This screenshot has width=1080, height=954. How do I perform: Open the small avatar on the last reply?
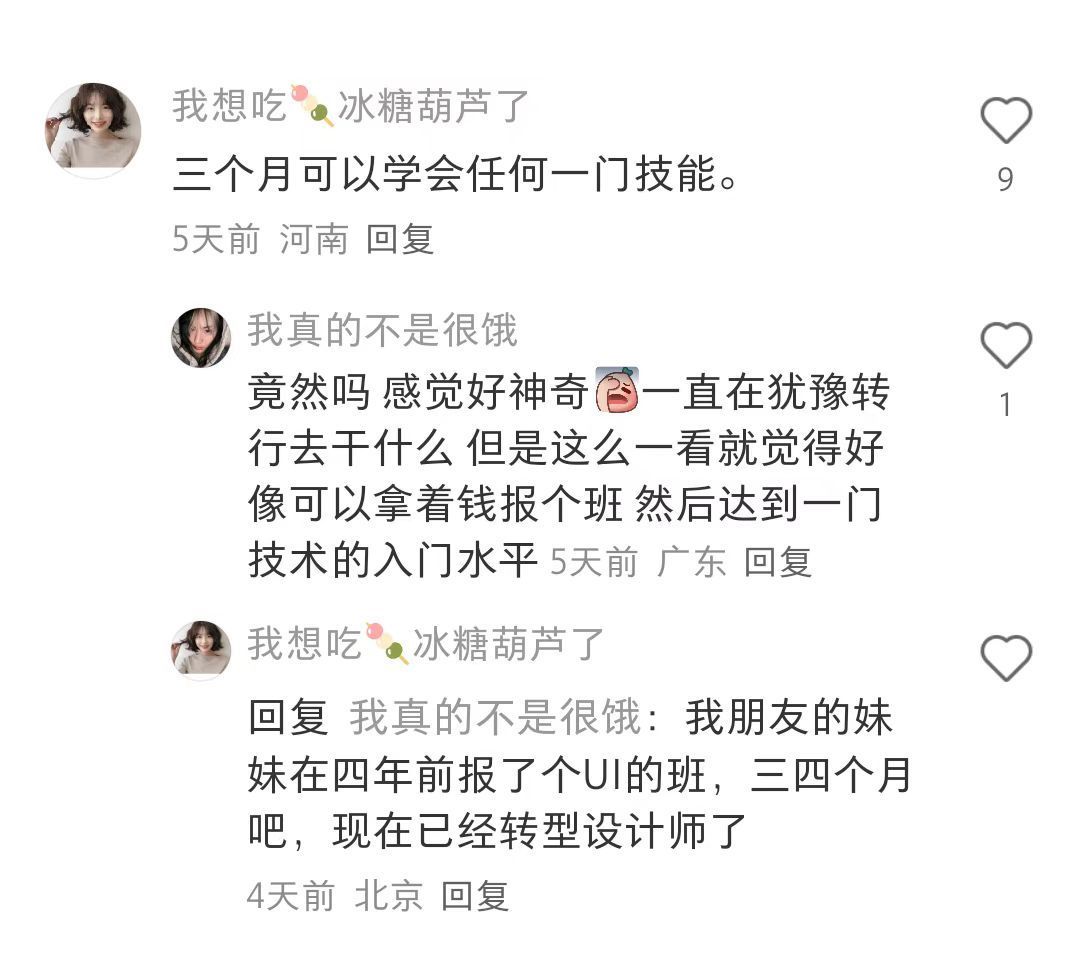click(200, 650)
